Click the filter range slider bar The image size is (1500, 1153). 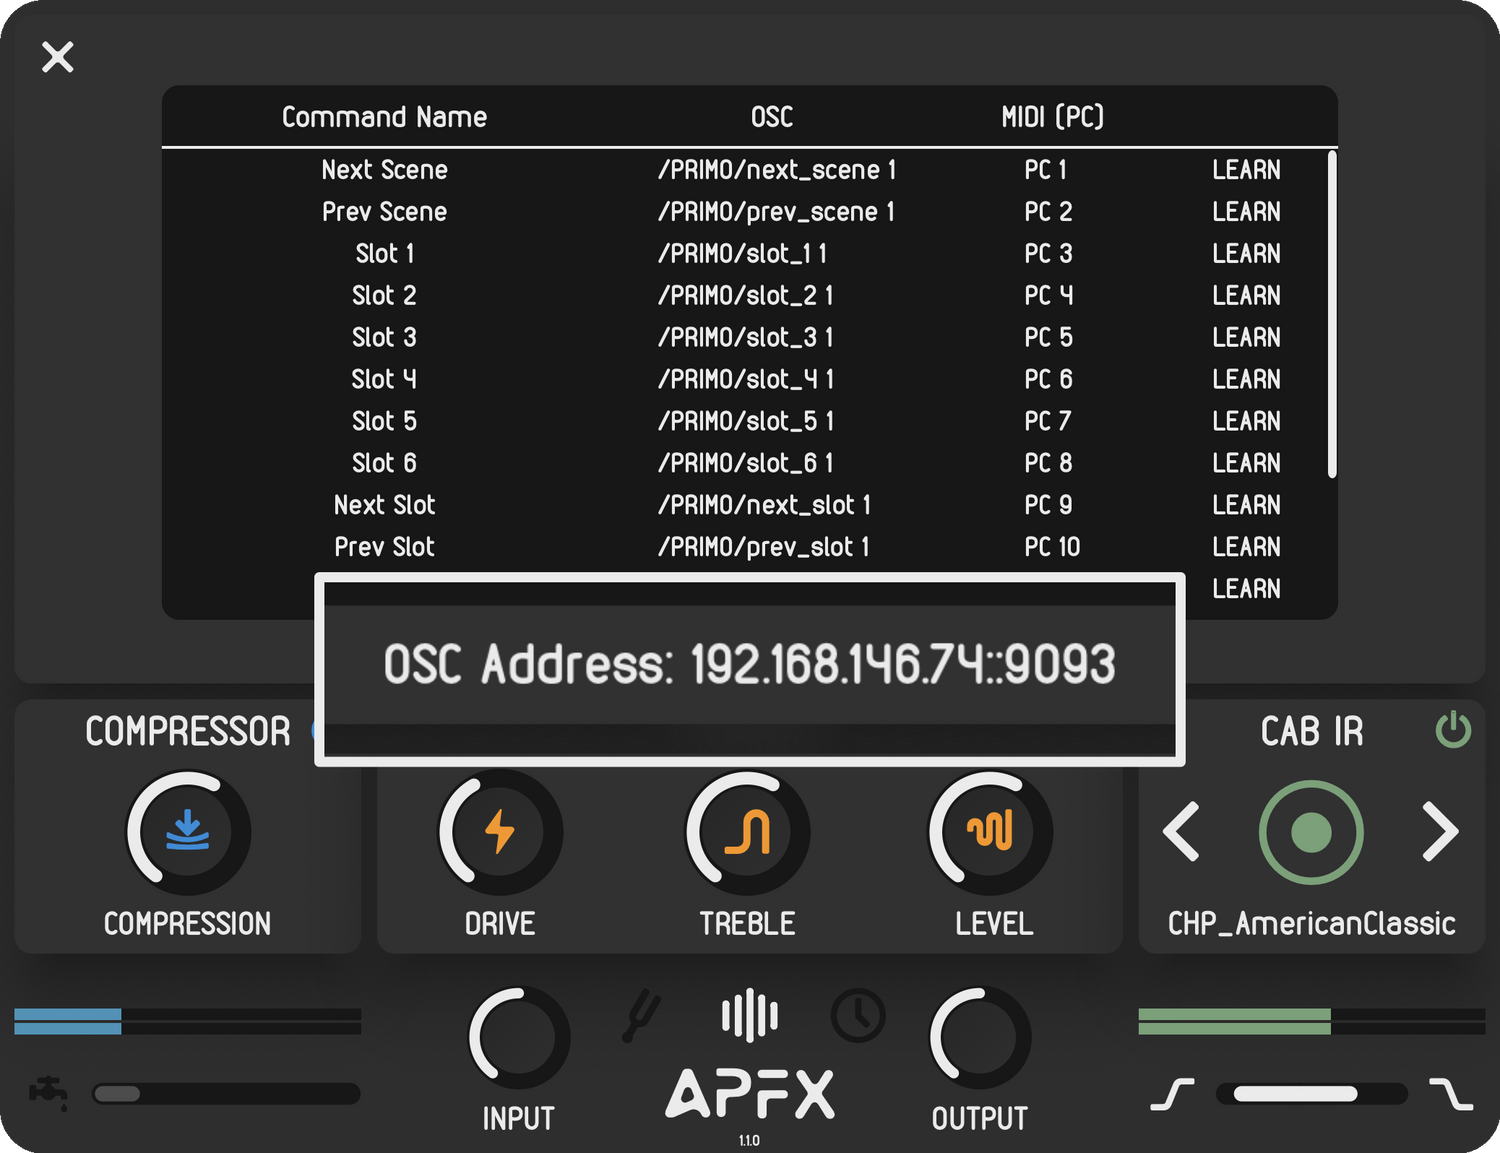point(1311,1094)
